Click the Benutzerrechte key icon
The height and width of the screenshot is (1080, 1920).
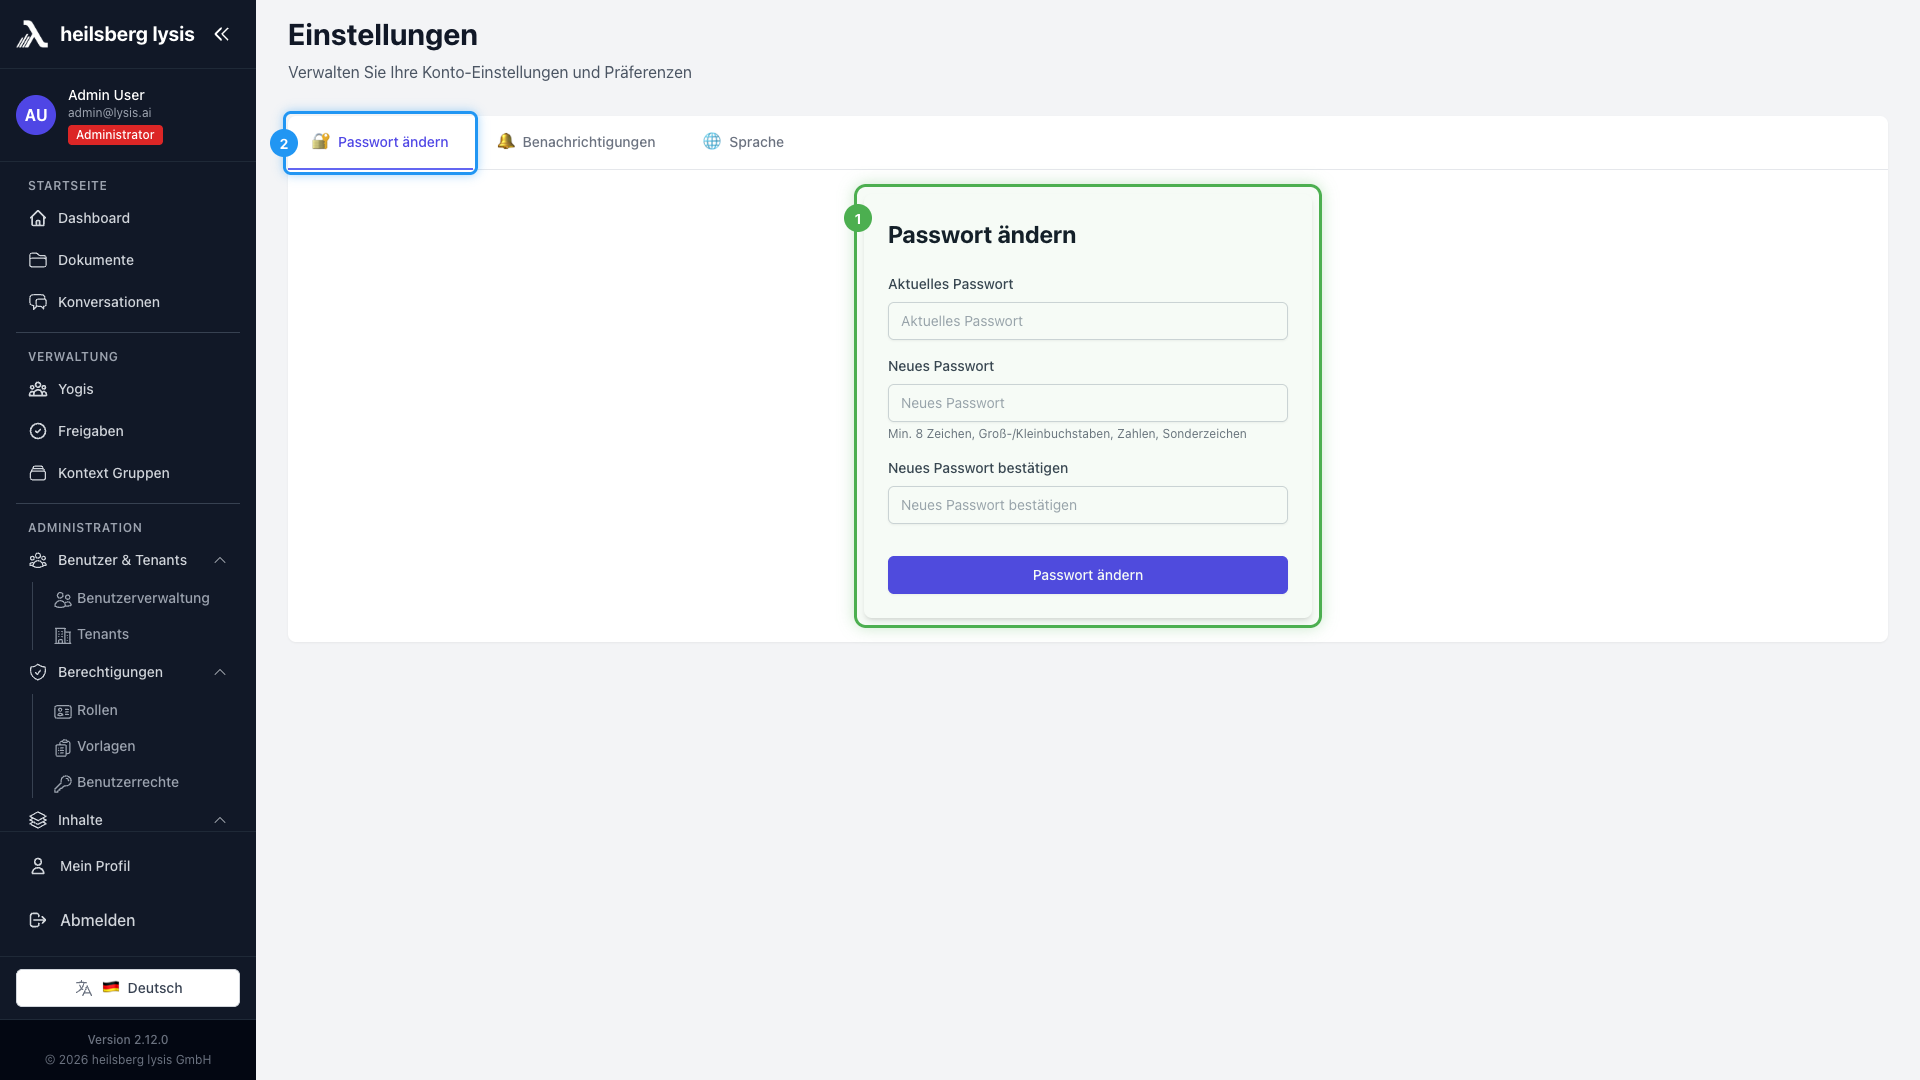(63, 783)
